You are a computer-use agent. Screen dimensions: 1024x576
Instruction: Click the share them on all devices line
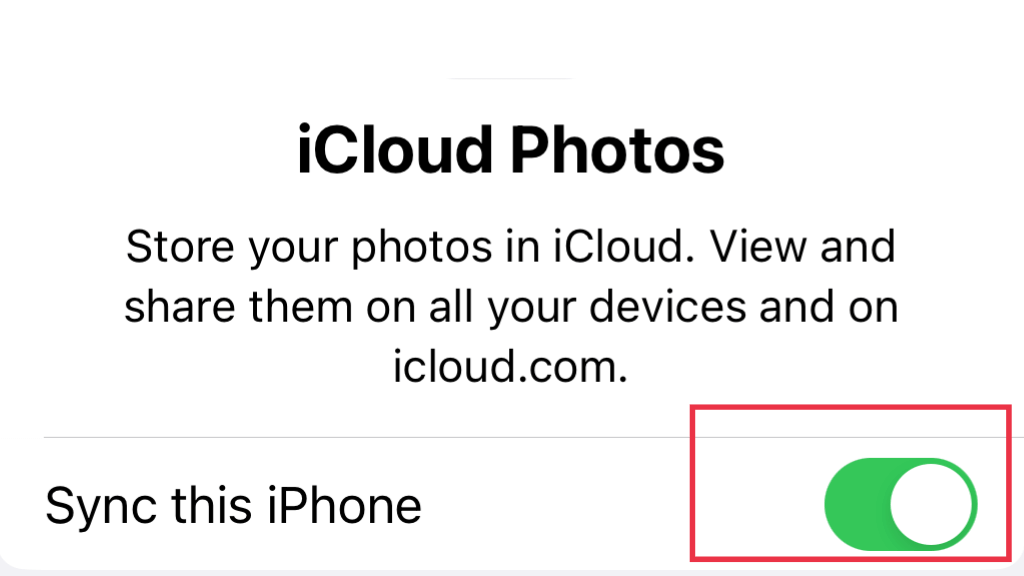click(511, 307)
